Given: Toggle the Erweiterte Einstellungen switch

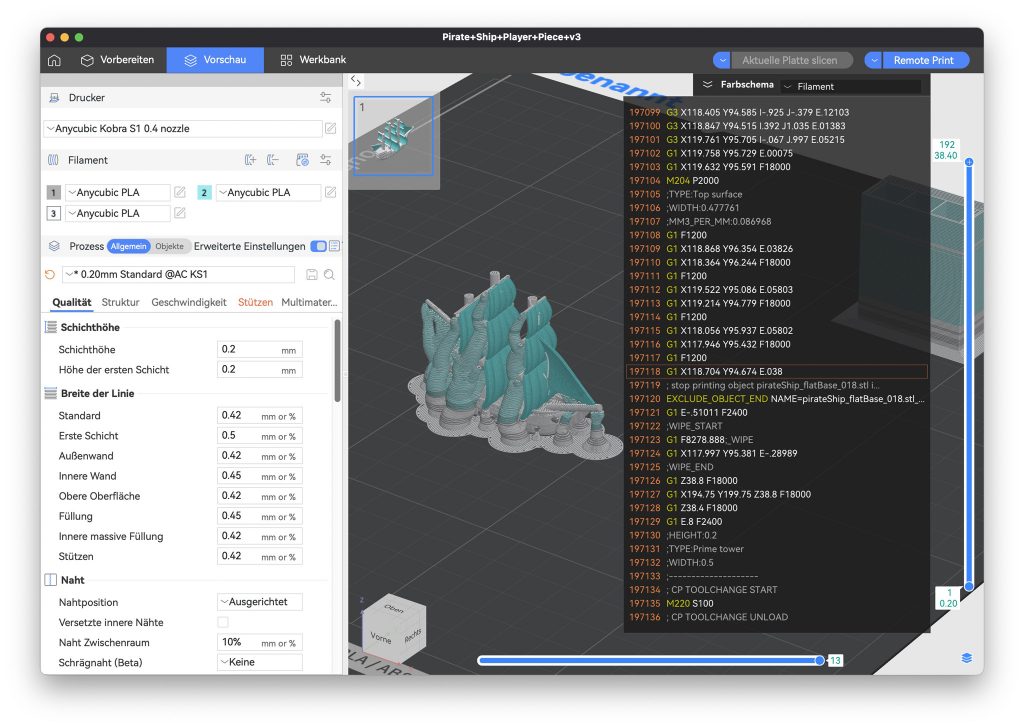Looking at the screenshot, I should coord(318,246).
